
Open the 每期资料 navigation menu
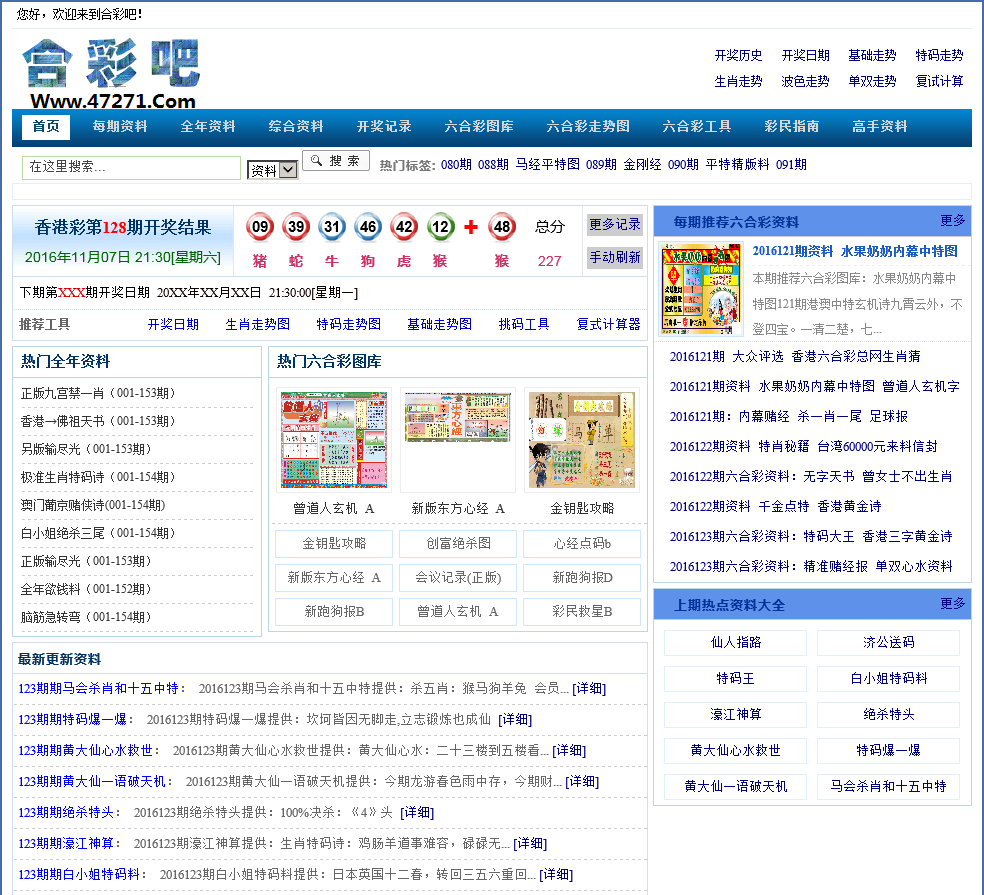[120, 127]
